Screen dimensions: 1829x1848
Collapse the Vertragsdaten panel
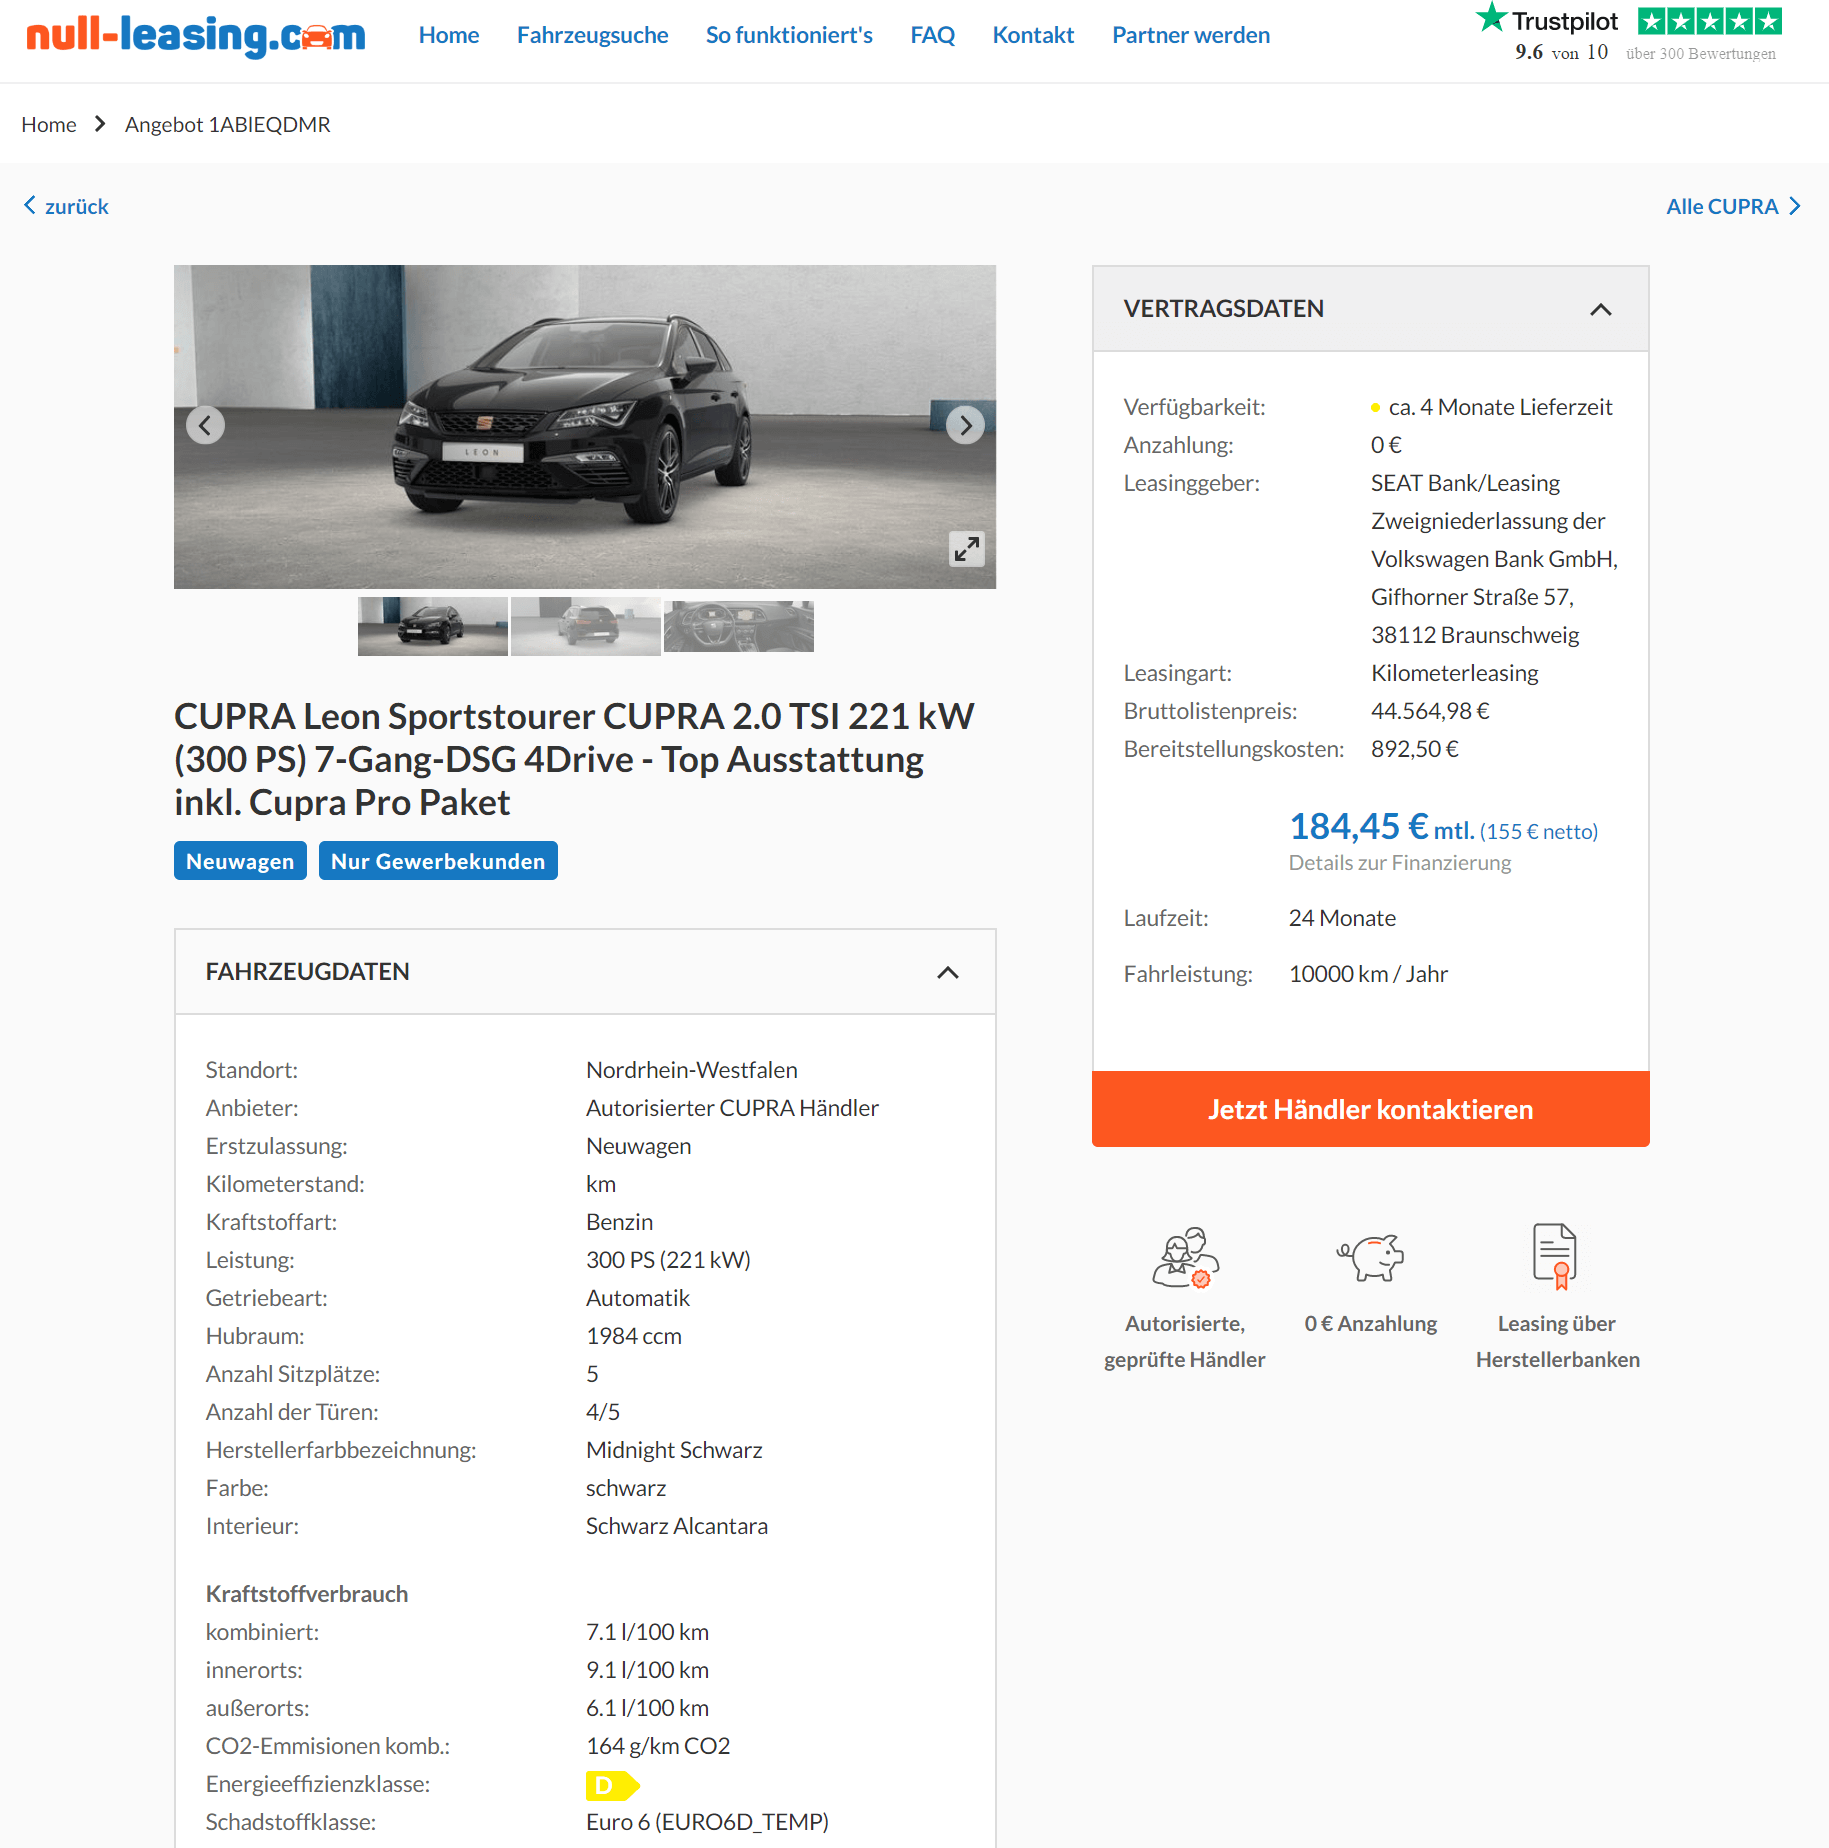(x=1600, y=309)
